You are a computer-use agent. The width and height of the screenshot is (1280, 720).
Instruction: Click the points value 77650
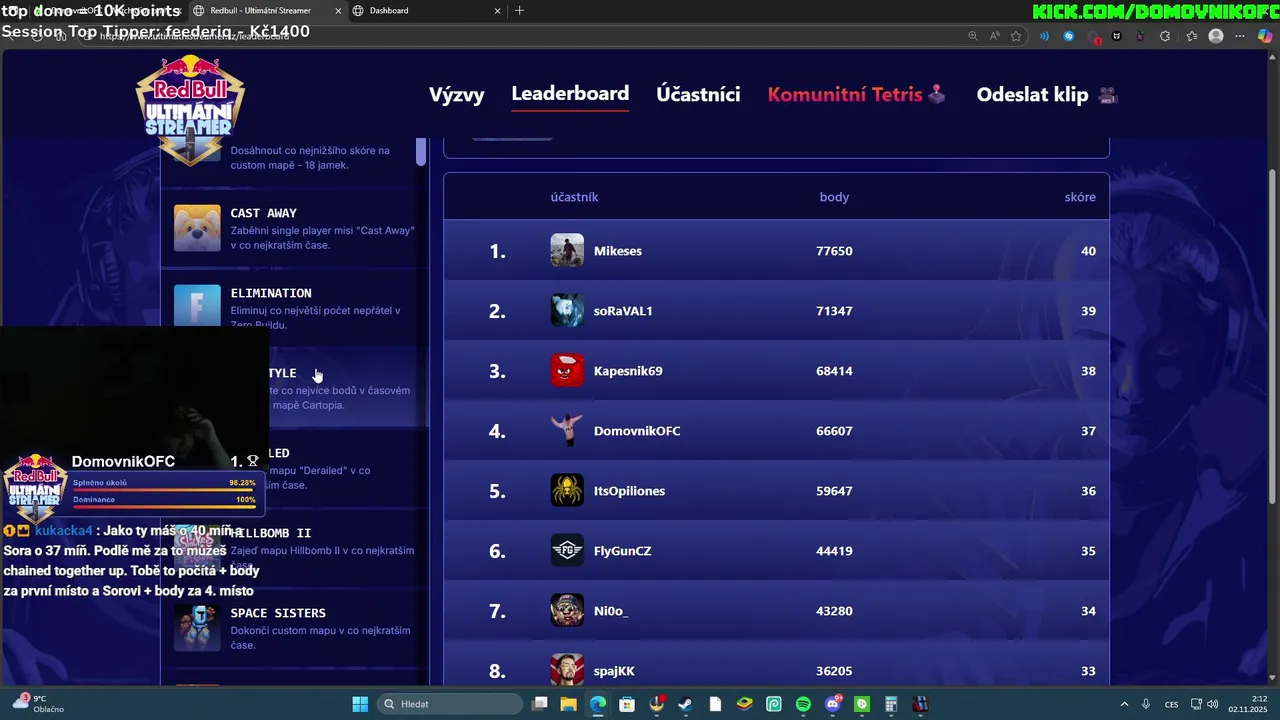coord(834,251)
